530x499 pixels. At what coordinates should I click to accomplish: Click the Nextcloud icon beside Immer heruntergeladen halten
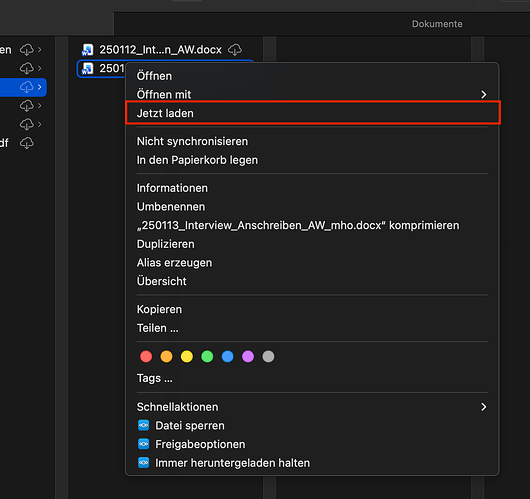[143, 462]
